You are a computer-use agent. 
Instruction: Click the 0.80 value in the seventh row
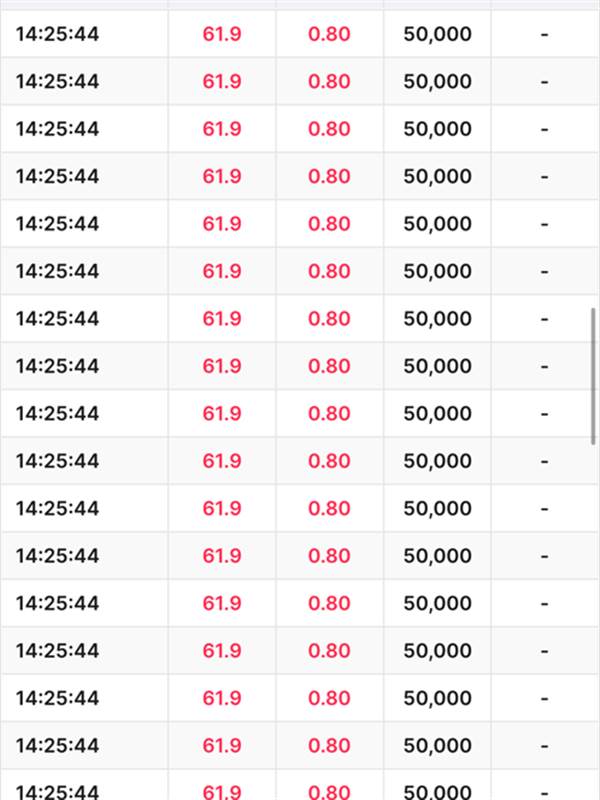point(329,319)
